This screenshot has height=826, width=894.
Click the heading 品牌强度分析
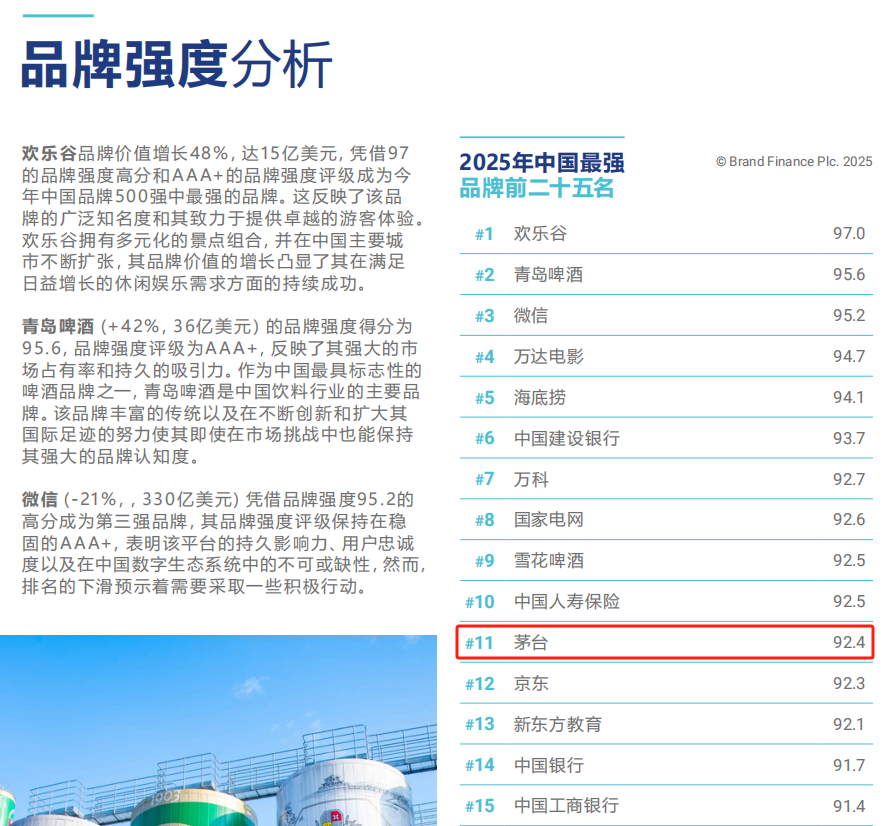(x=177, y=64)
